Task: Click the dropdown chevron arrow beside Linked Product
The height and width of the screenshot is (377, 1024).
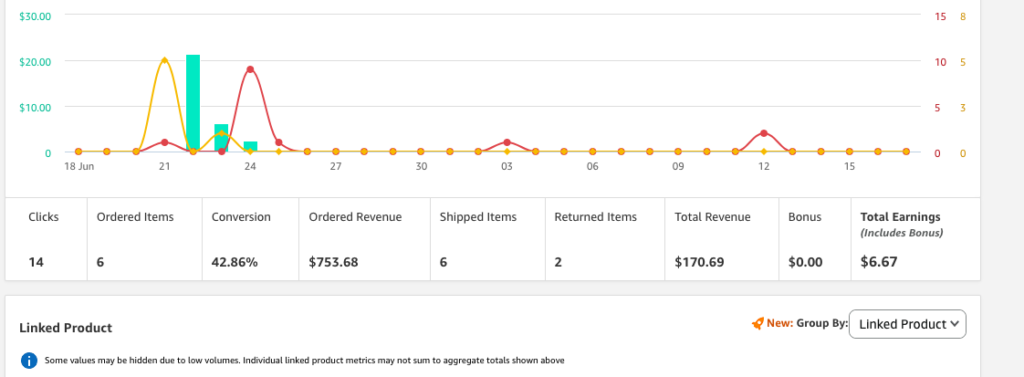Action: (x=955, y=323)
